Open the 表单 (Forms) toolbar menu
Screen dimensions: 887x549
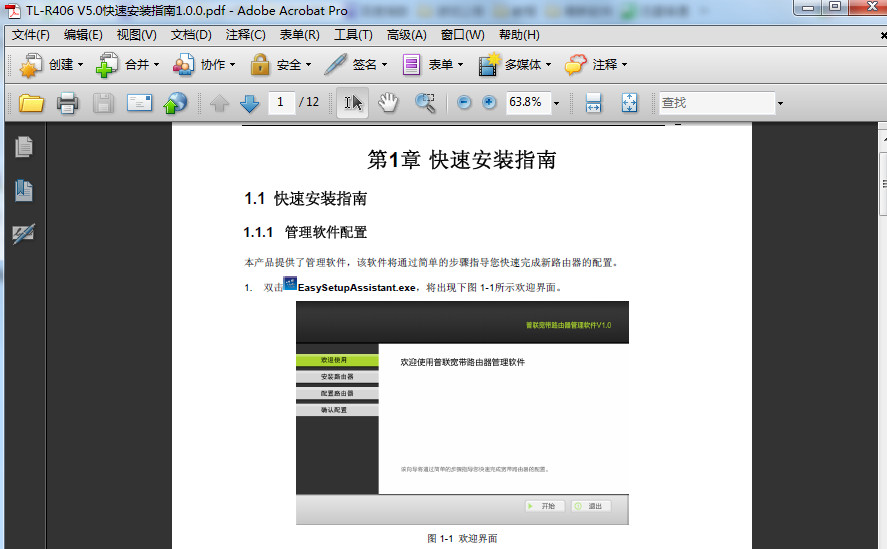pyautogui.click(x=433, y=65)
